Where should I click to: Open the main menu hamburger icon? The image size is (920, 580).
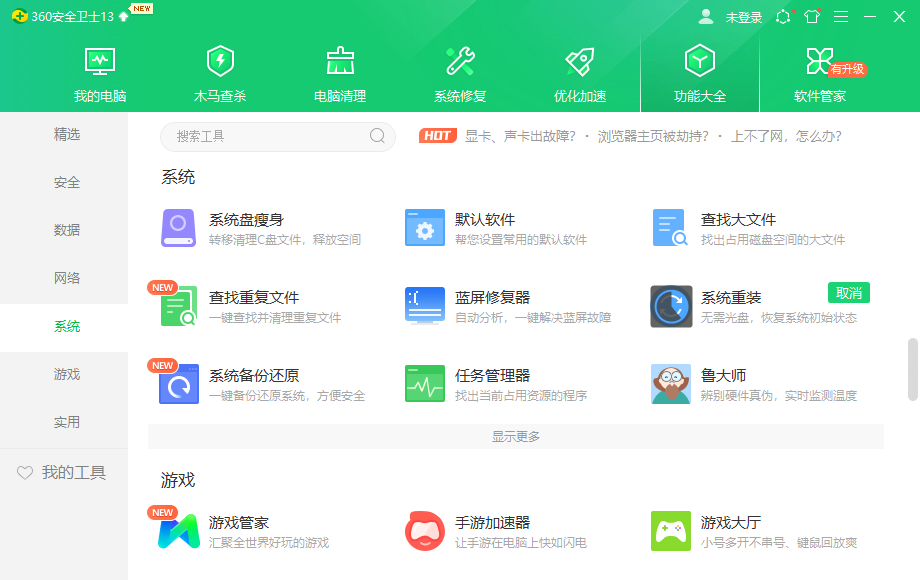[841, 17]
